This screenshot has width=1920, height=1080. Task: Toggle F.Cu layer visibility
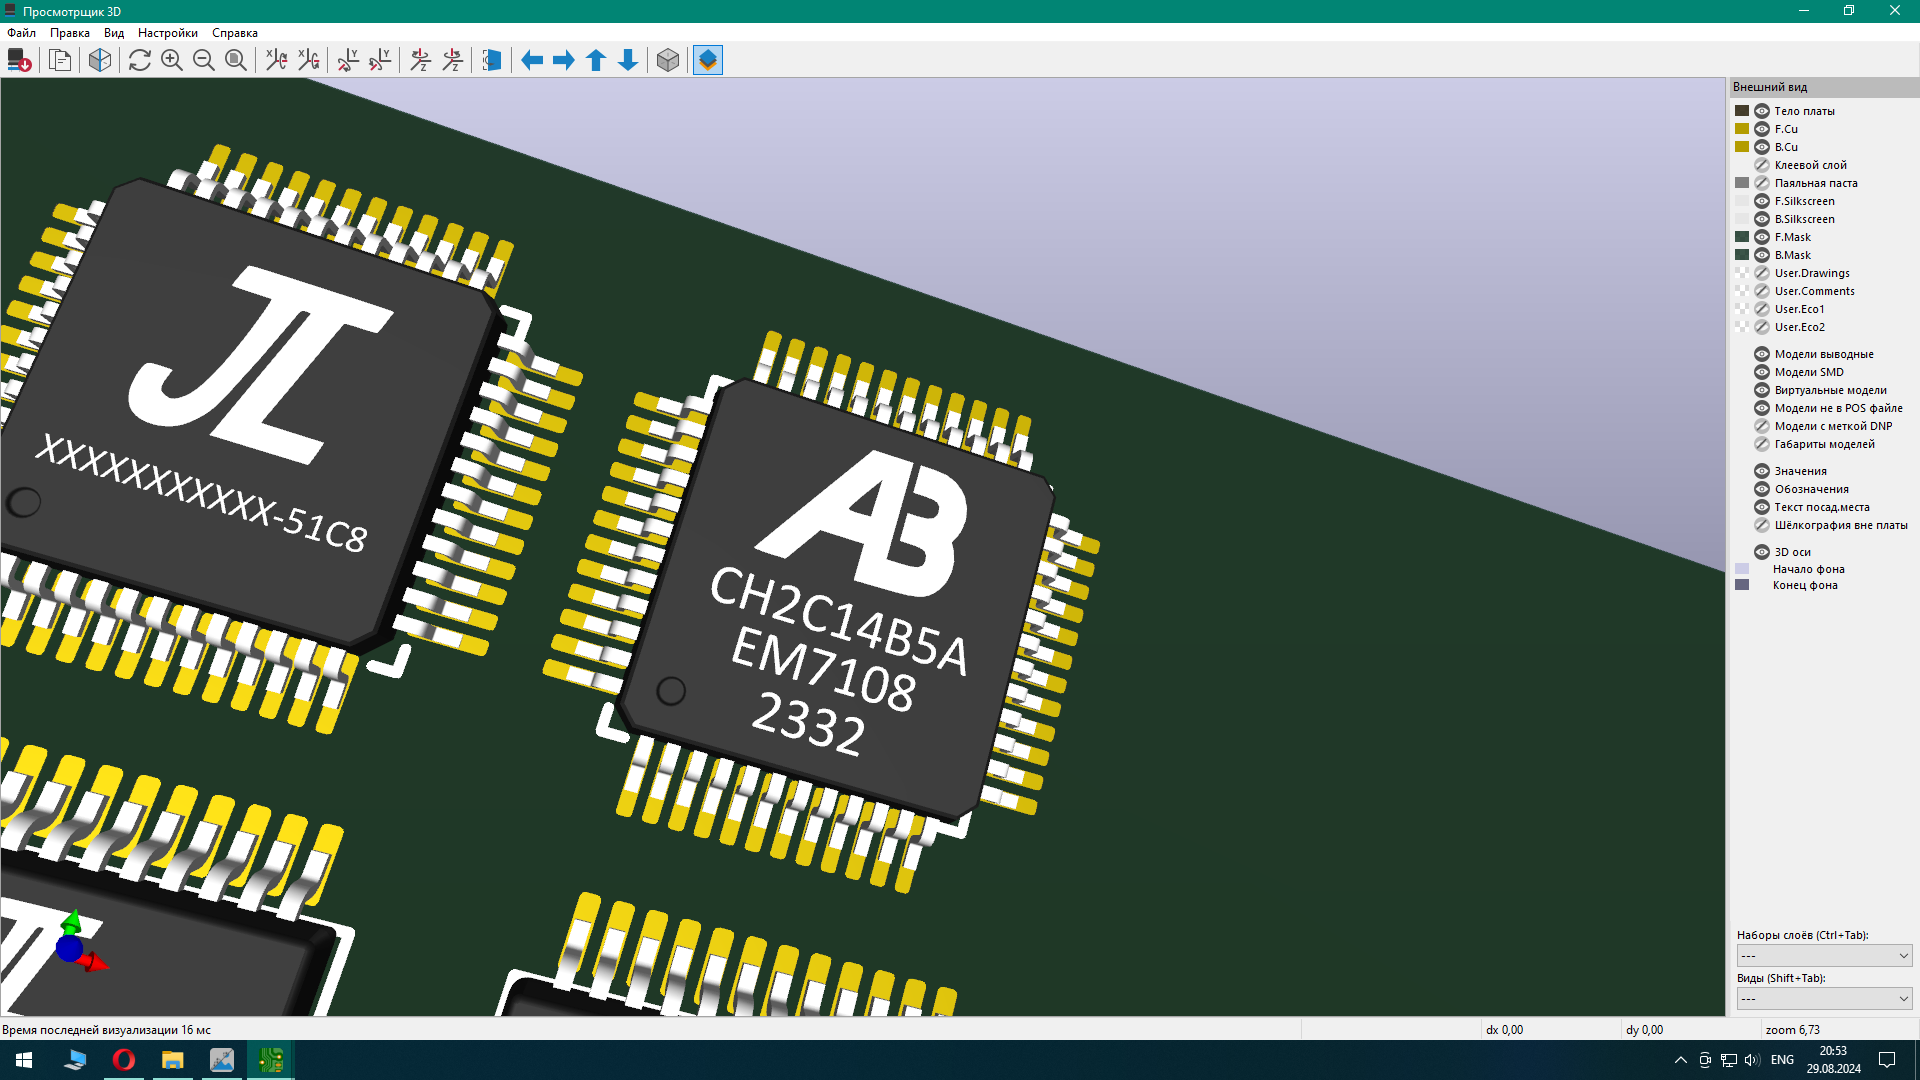tap(1762, 129)
